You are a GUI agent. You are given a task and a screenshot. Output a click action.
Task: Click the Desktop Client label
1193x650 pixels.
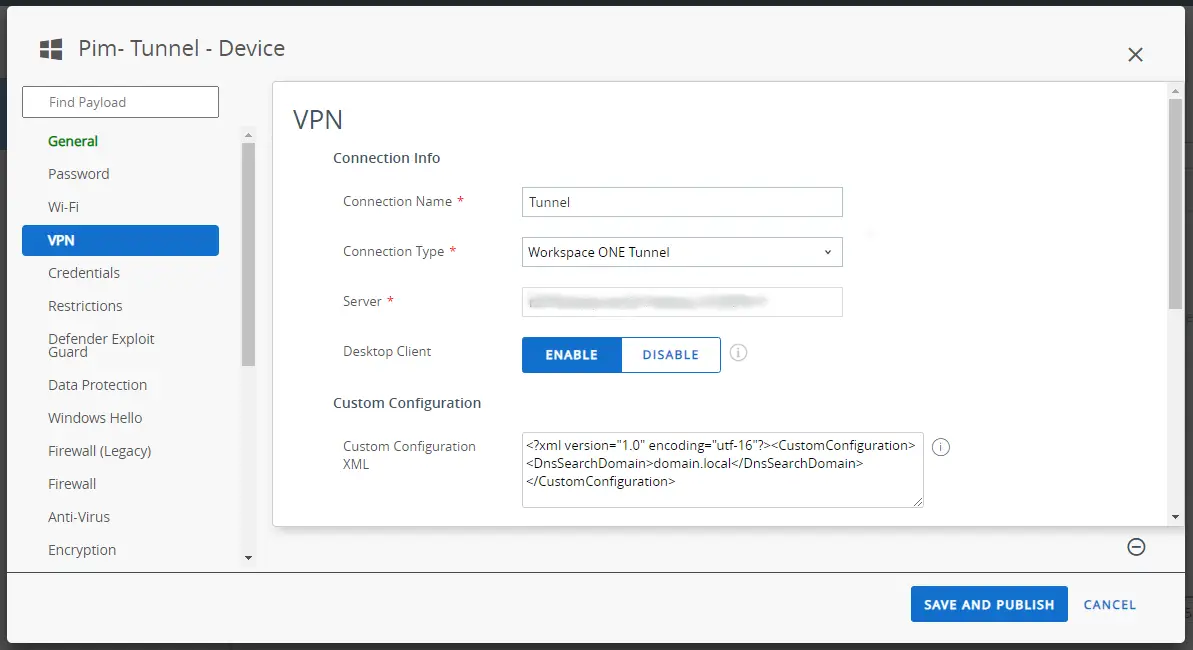[387, 352]
